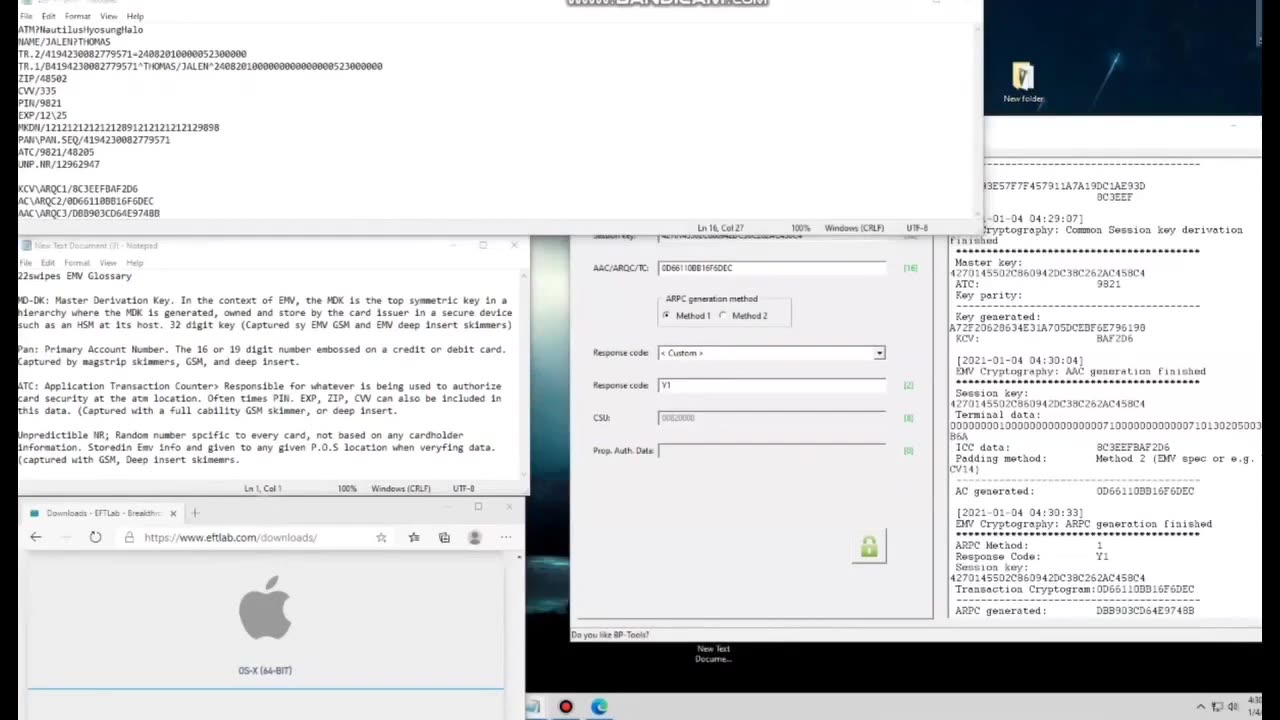Screen dimensions: 1280x720
Task: Open Edit menu in the glossary Notepad
Action: tap(49, 263)
